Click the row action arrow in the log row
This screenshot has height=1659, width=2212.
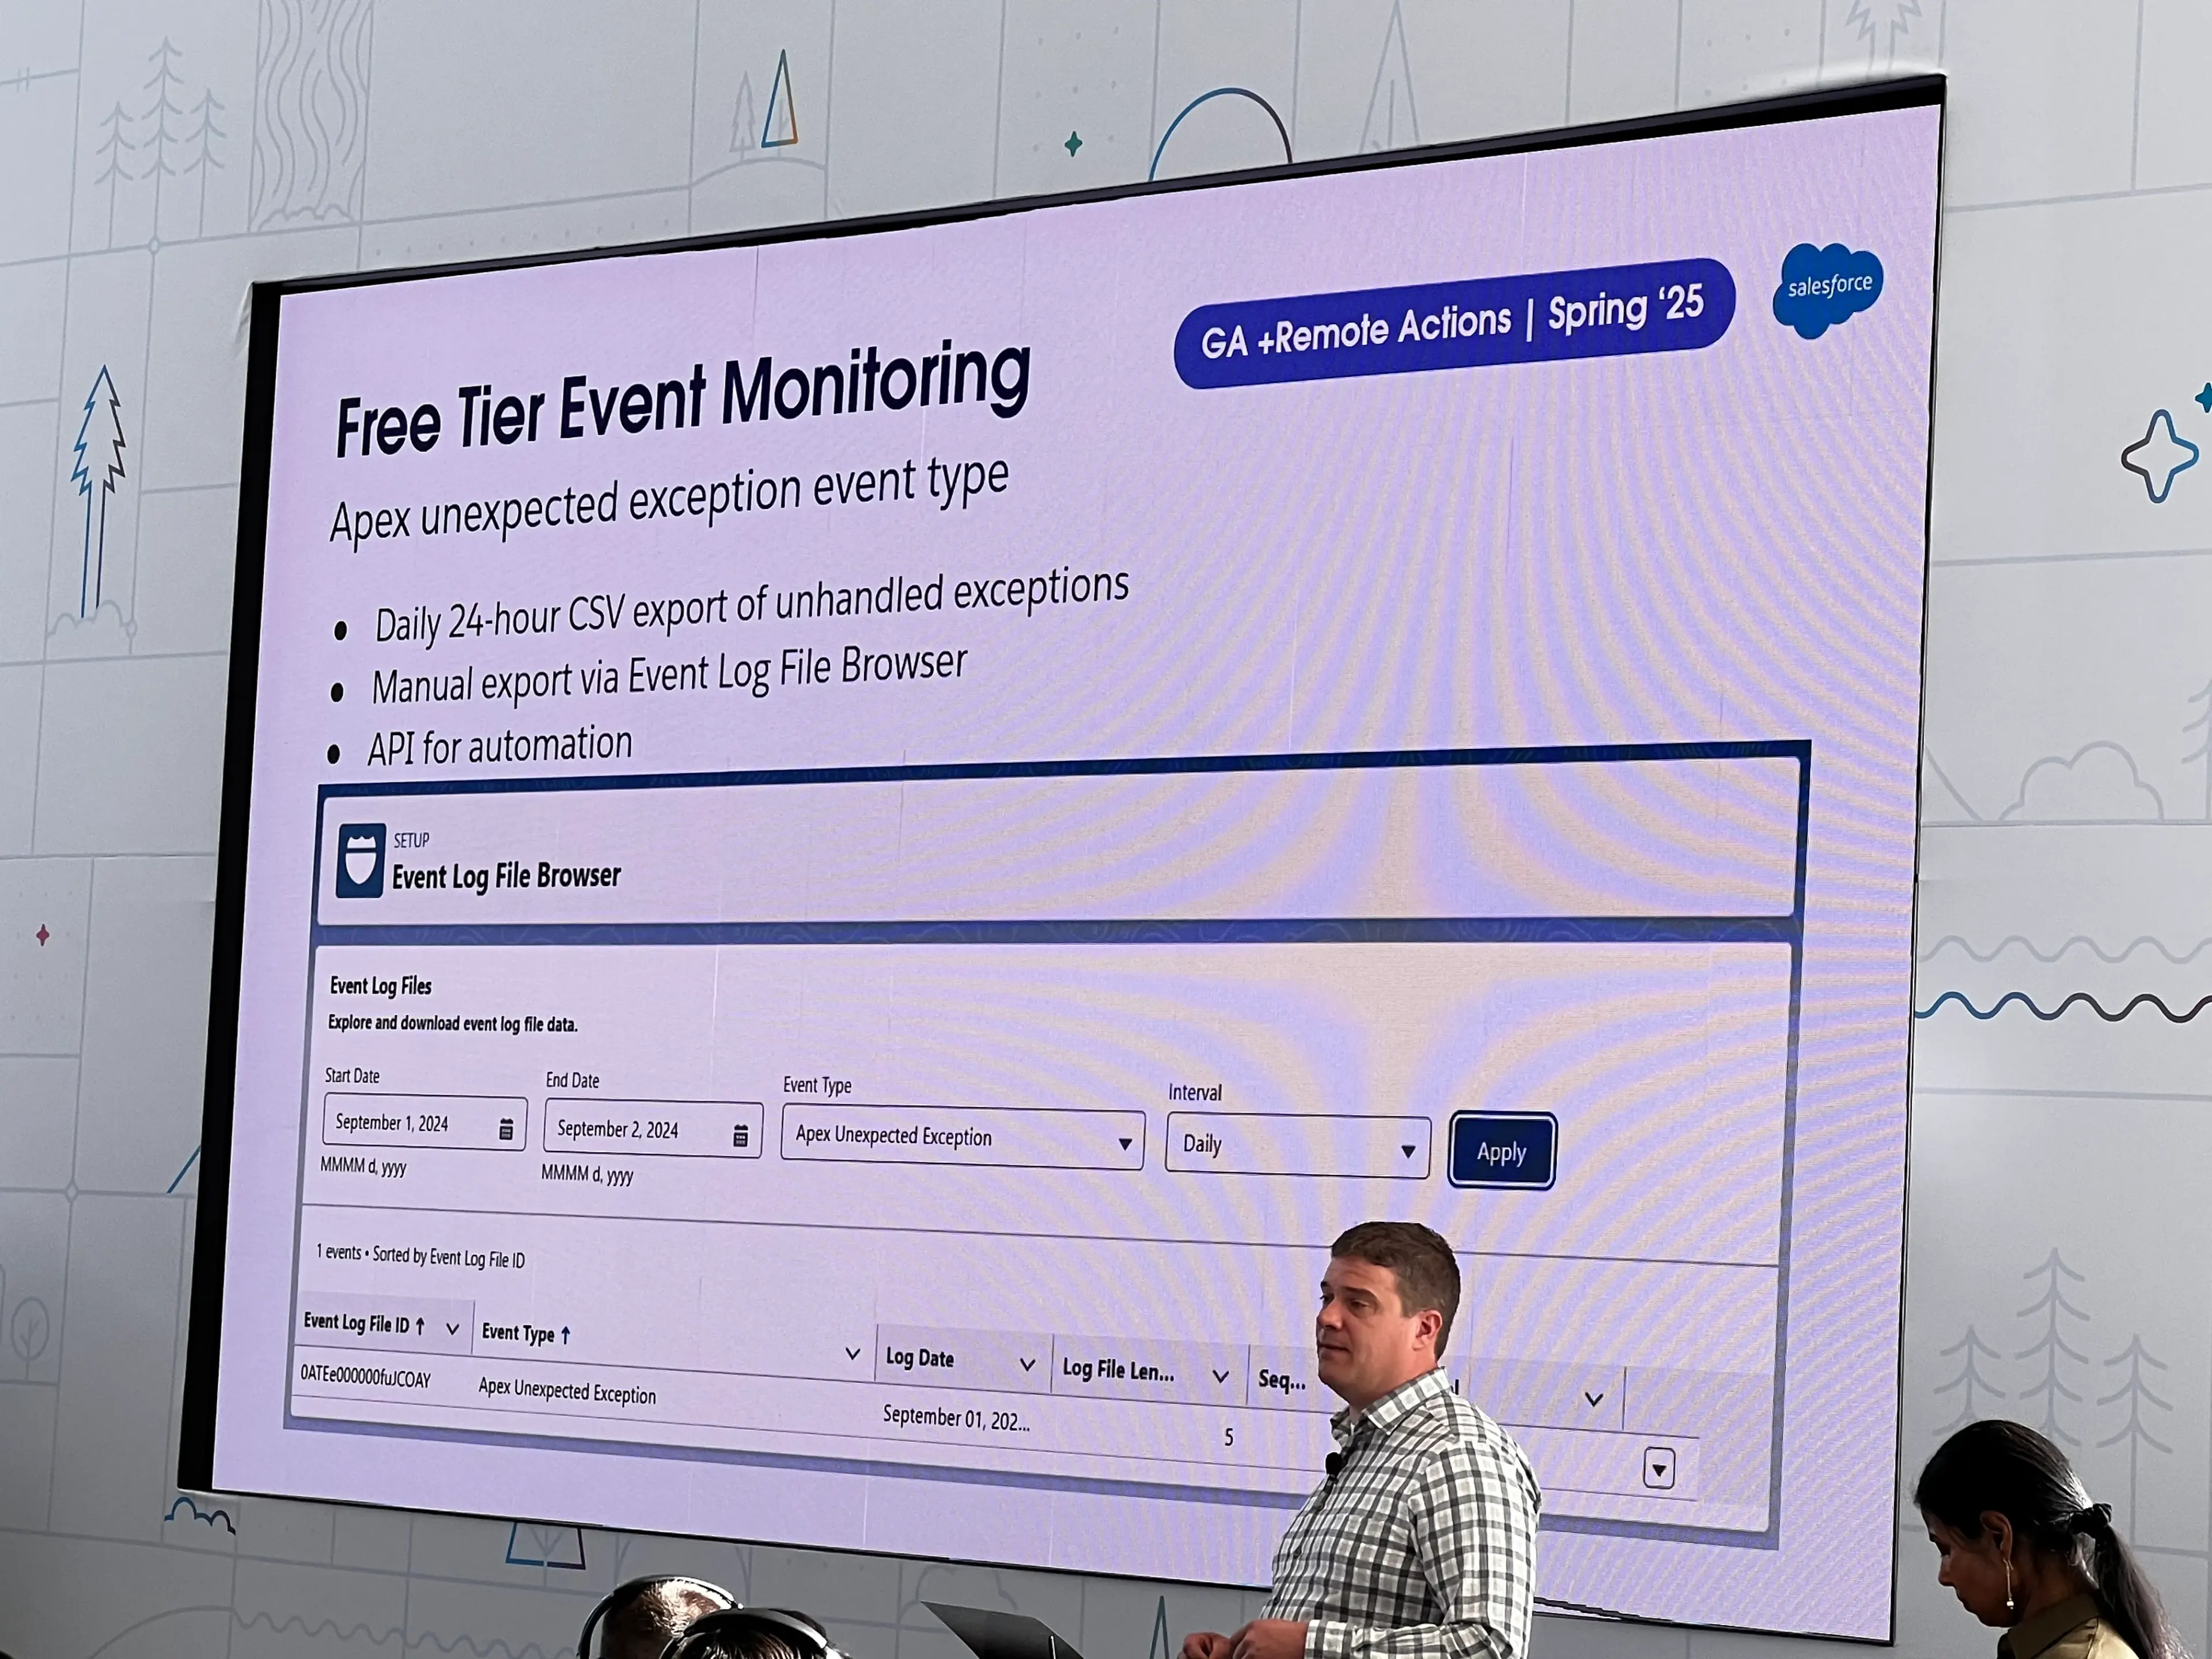click(x=1659, y=1468)
